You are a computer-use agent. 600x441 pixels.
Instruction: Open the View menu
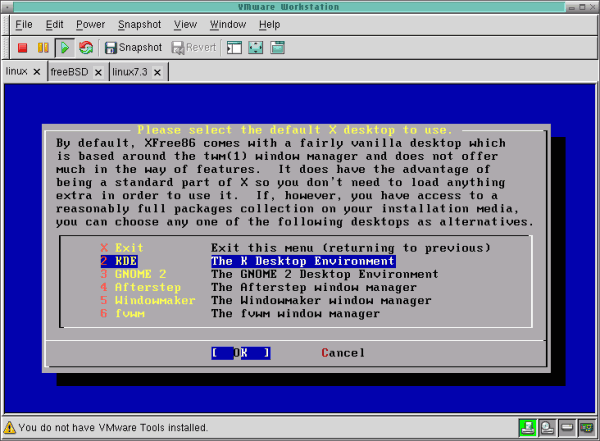pos(185,24)
